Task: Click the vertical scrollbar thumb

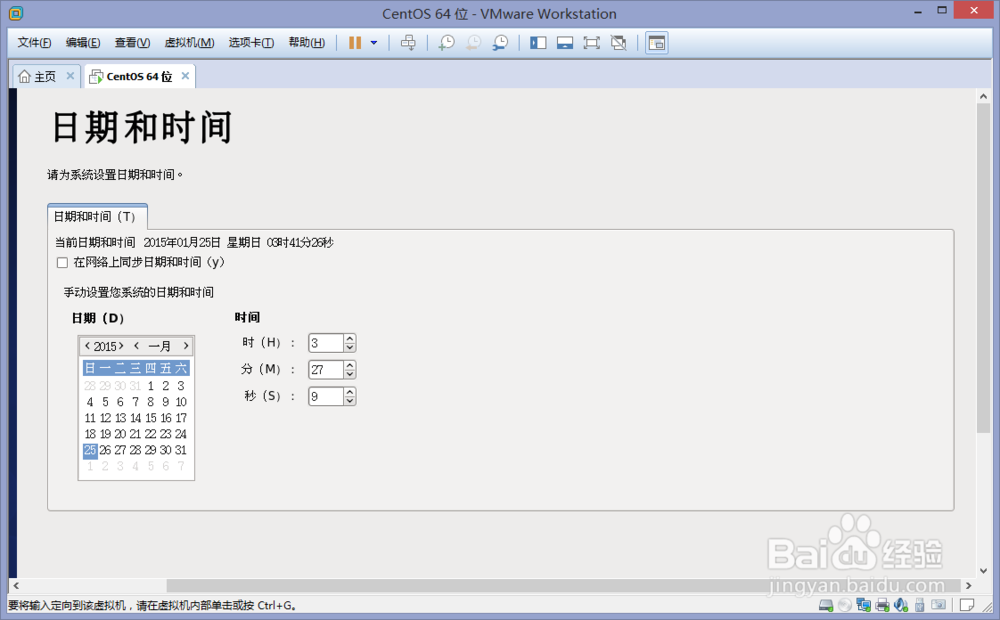Action: [x=983, y=268]
